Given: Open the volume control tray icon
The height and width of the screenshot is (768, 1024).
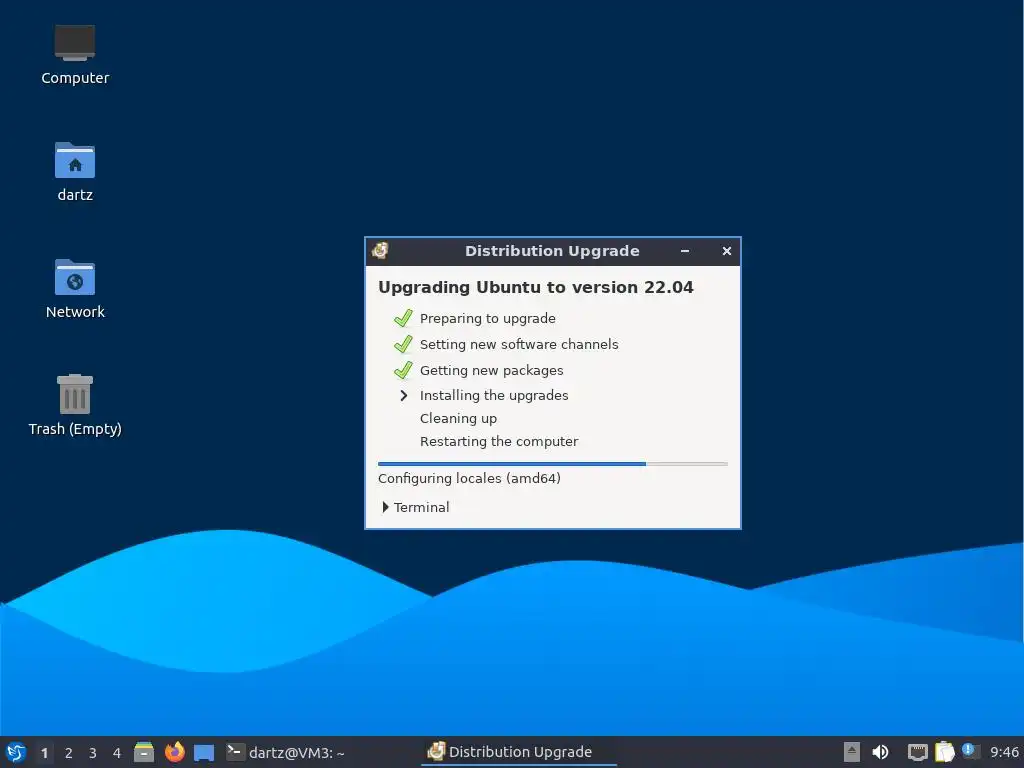Looking at the screenshot, I should tap(880, 752).
